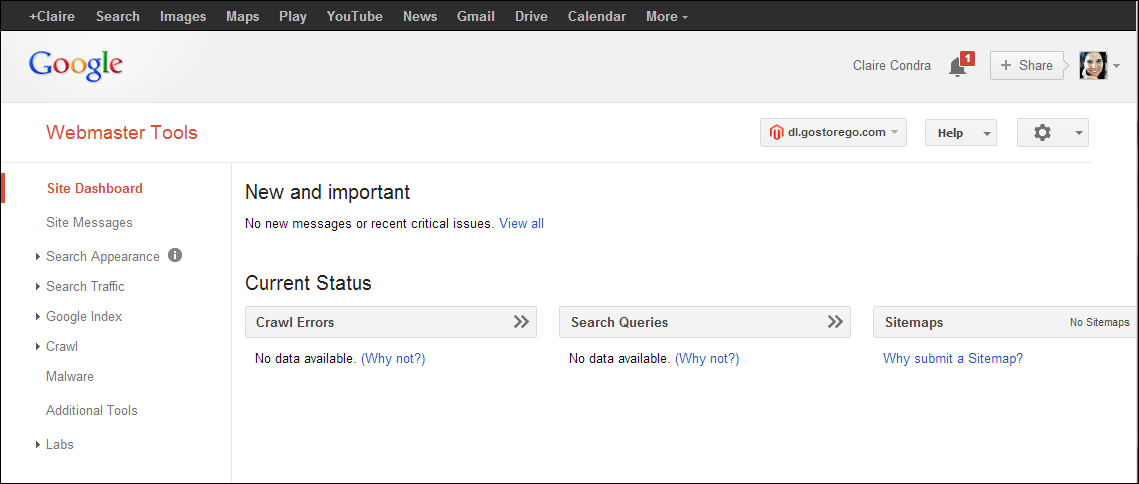Open the Sitemaps panel header
Screen dimensions: 1139x484
coord(1006,322)
